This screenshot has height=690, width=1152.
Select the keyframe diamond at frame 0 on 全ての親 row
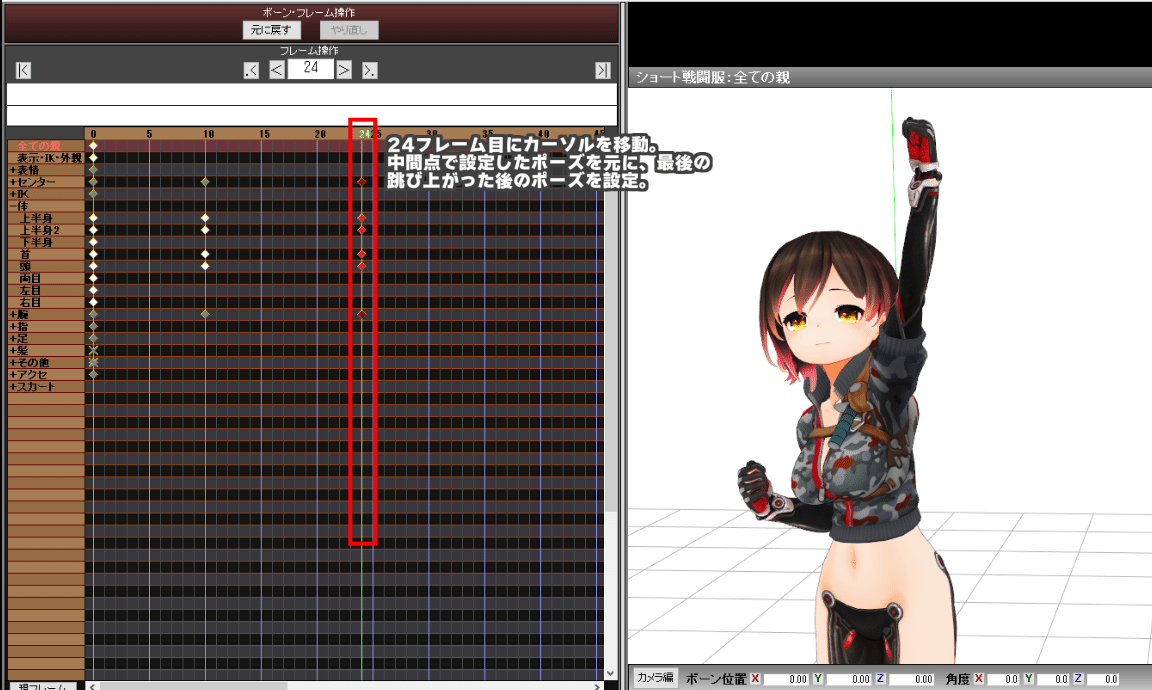click(x=93, y=145)
